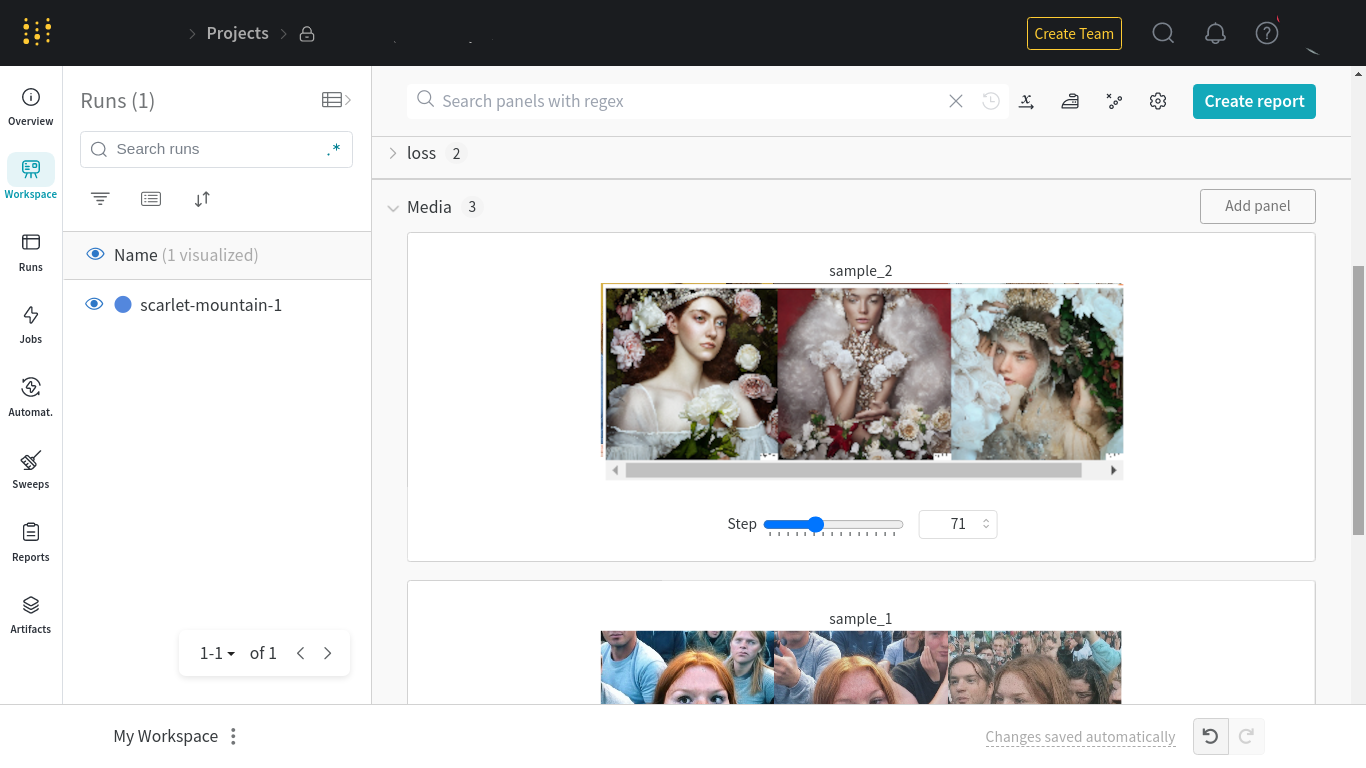
Task: Open first sample_1 image thumbnail
Action: (688, 667)
